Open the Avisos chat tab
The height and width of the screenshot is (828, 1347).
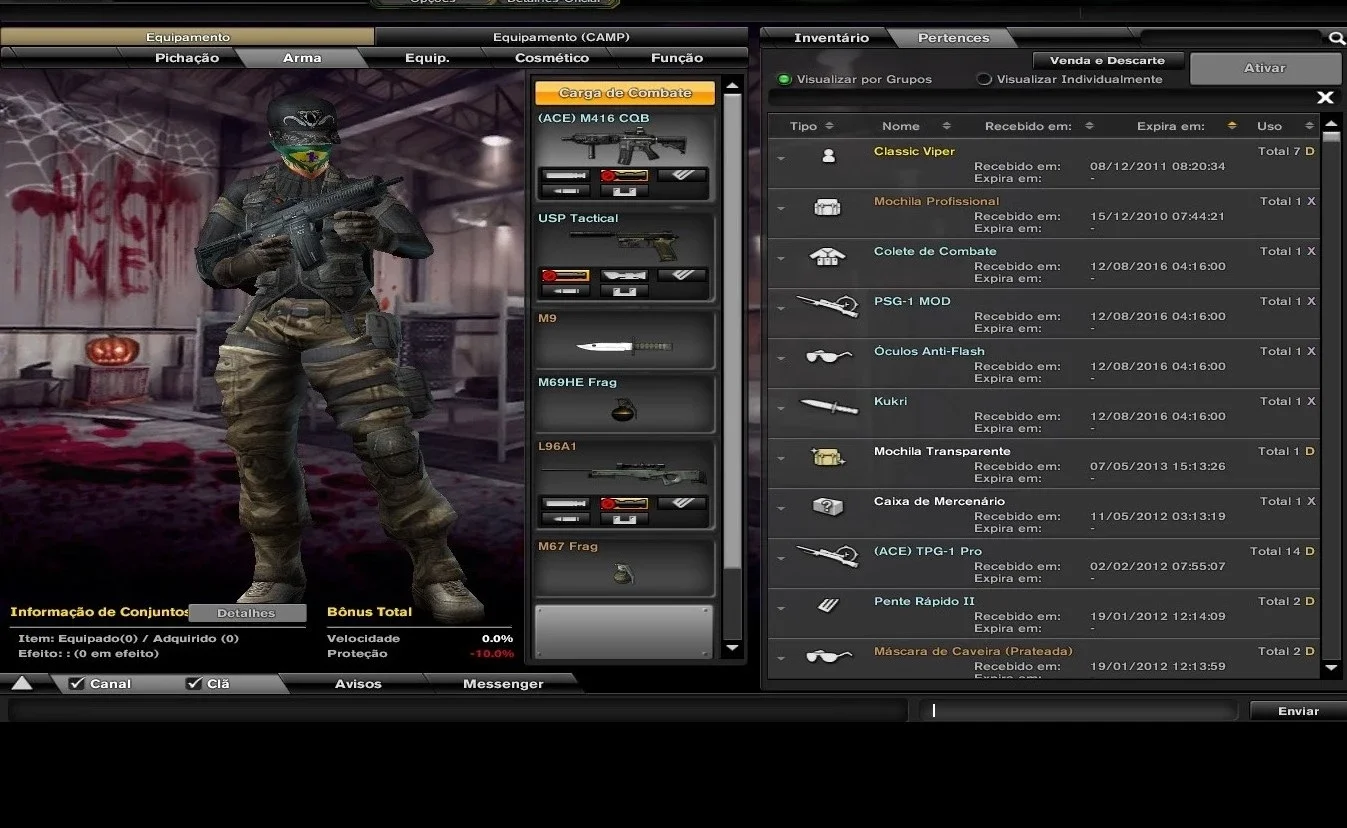coord(358,684)
